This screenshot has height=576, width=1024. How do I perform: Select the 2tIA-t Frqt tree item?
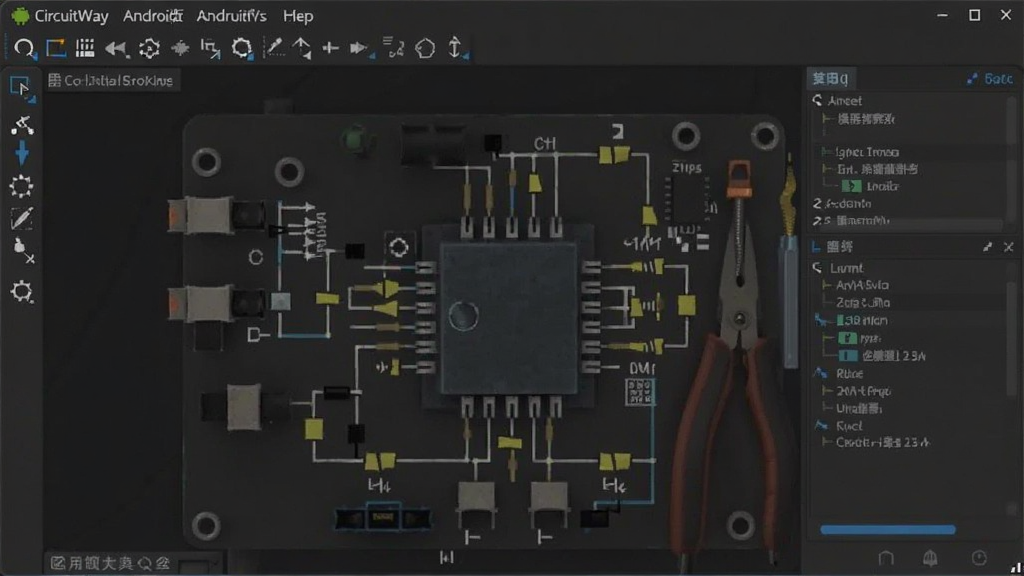pos(863,391)
